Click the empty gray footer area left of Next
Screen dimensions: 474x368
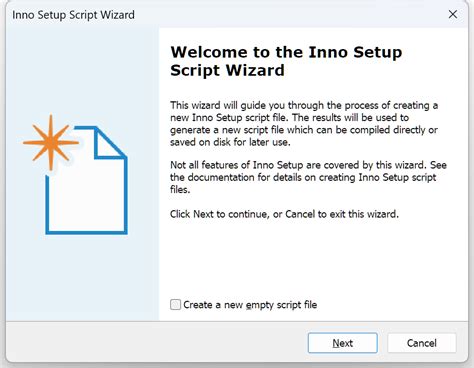157,342
